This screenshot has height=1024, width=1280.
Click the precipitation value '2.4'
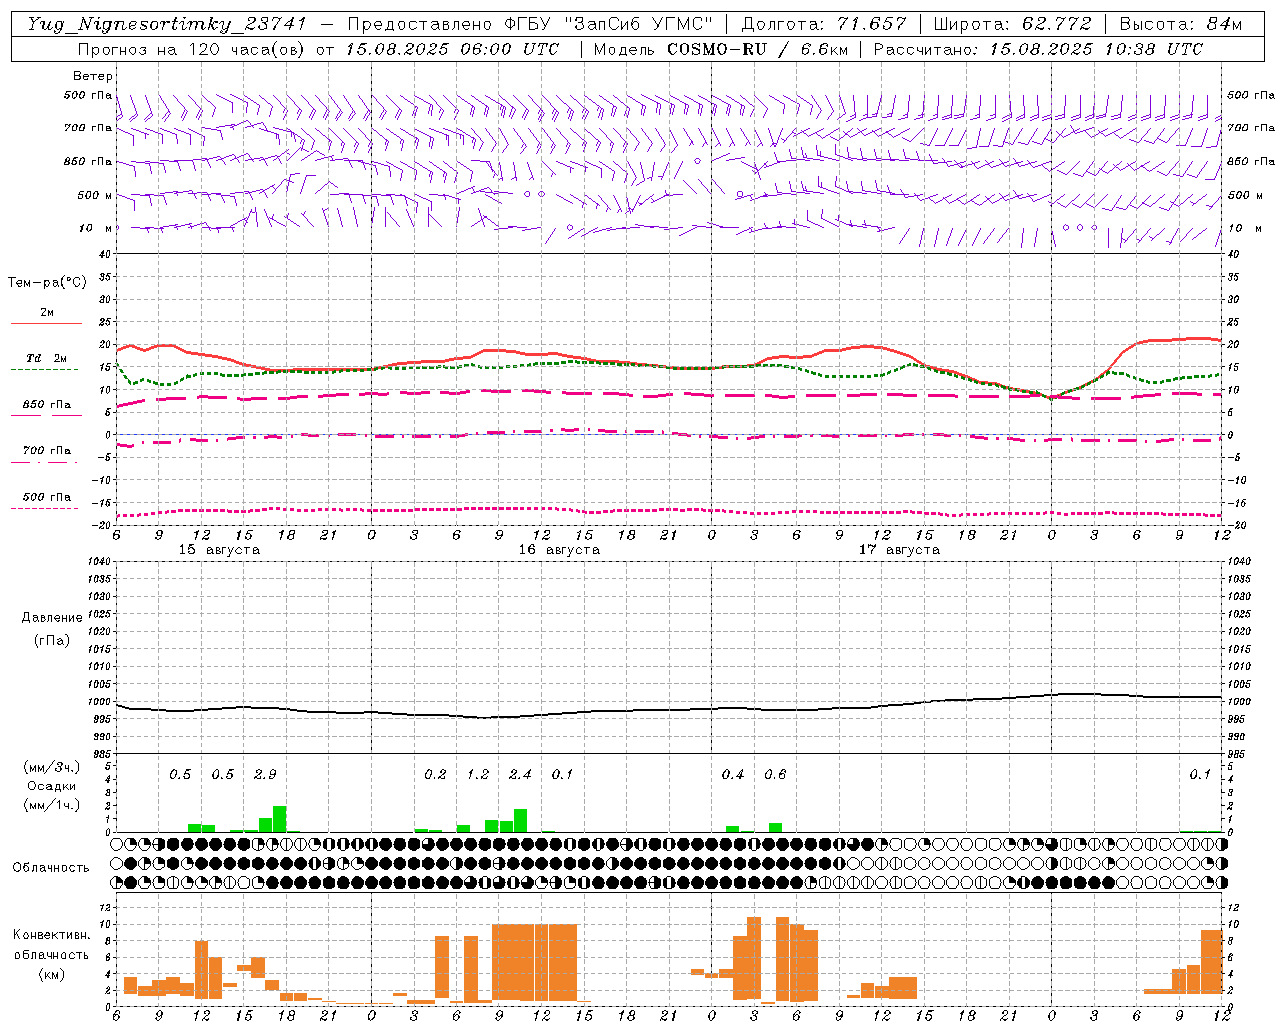click(x=520, y=775)
